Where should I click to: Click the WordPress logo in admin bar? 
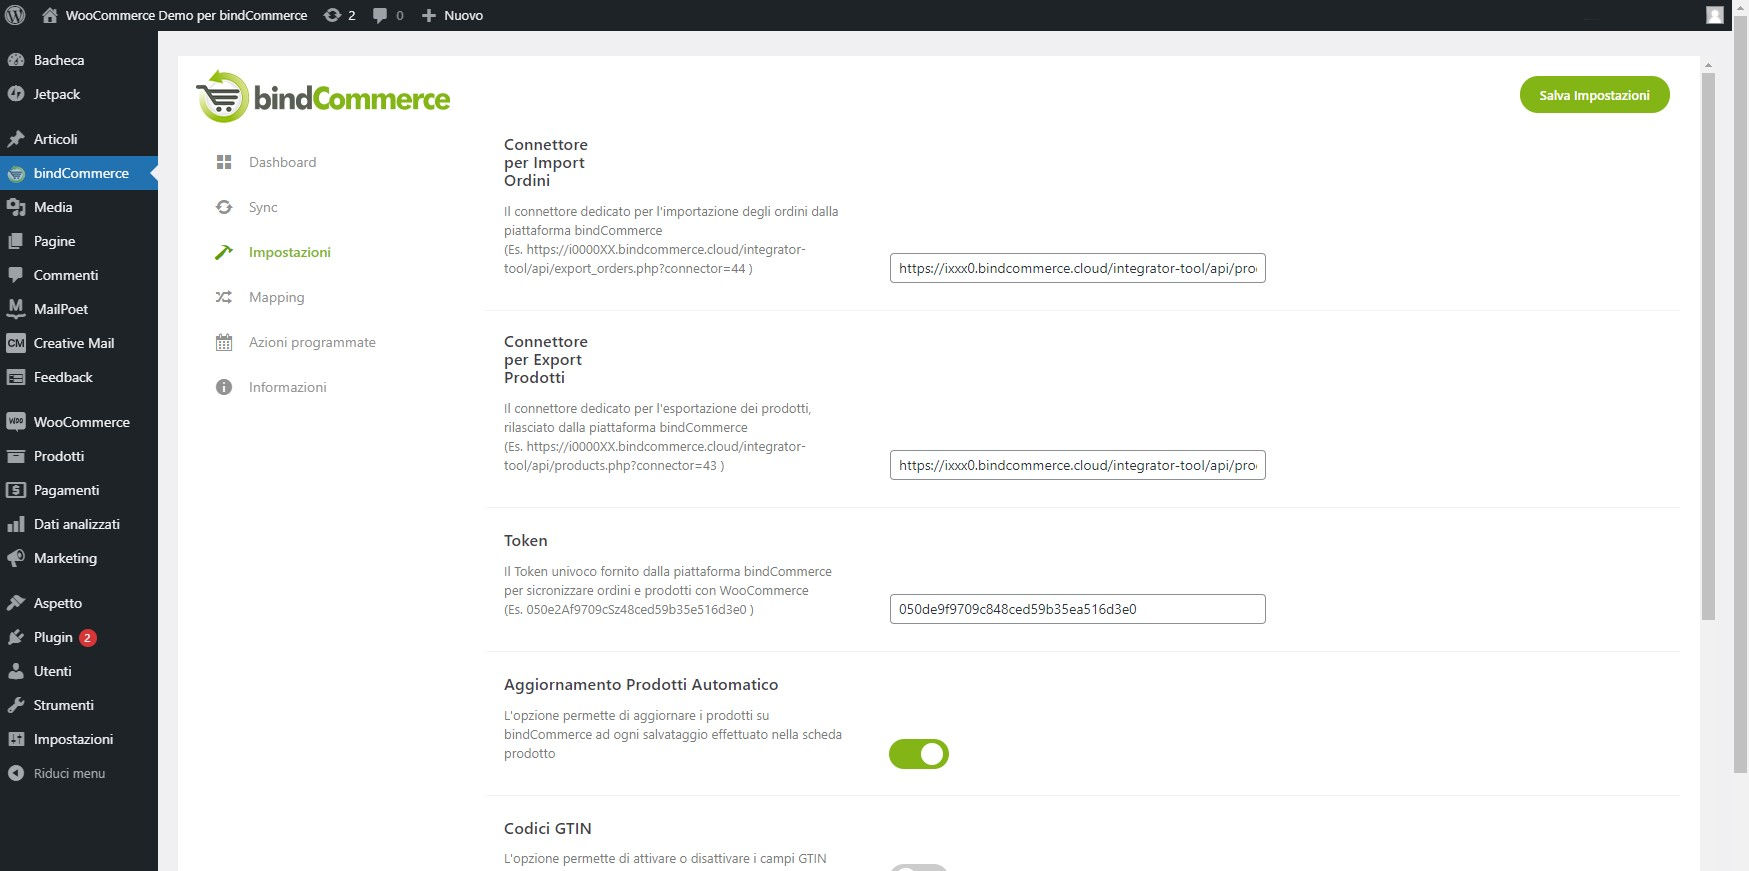point(15,15)
